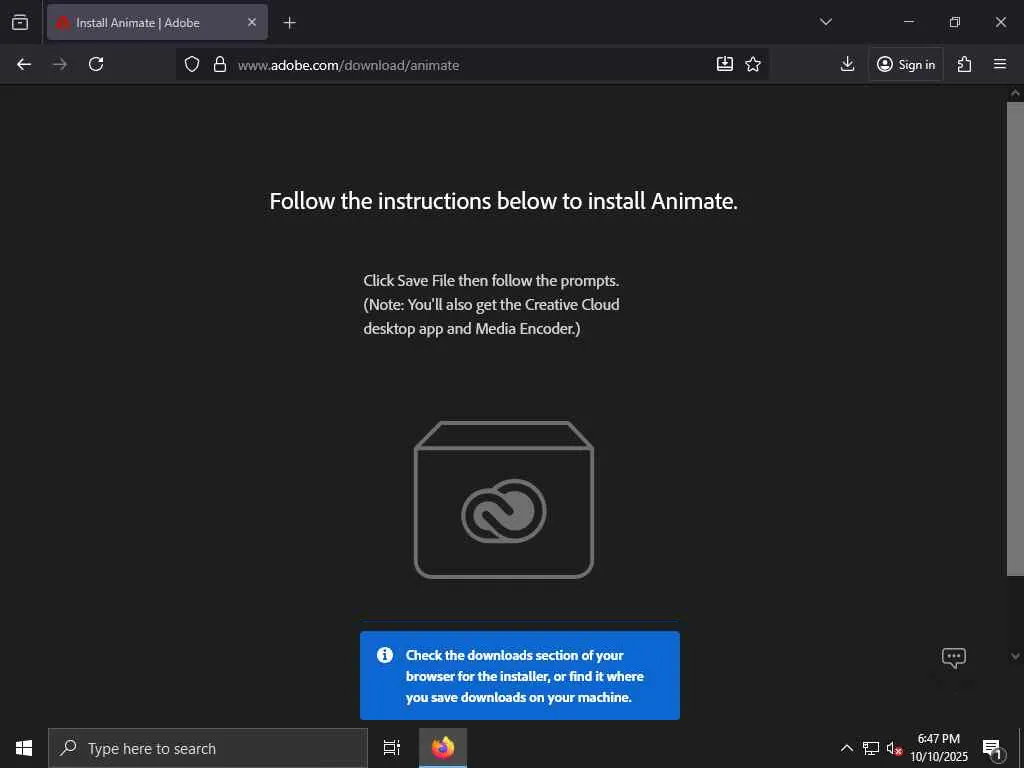
Task: Open the extensions puzzle icon
Action: coord(965,64)
